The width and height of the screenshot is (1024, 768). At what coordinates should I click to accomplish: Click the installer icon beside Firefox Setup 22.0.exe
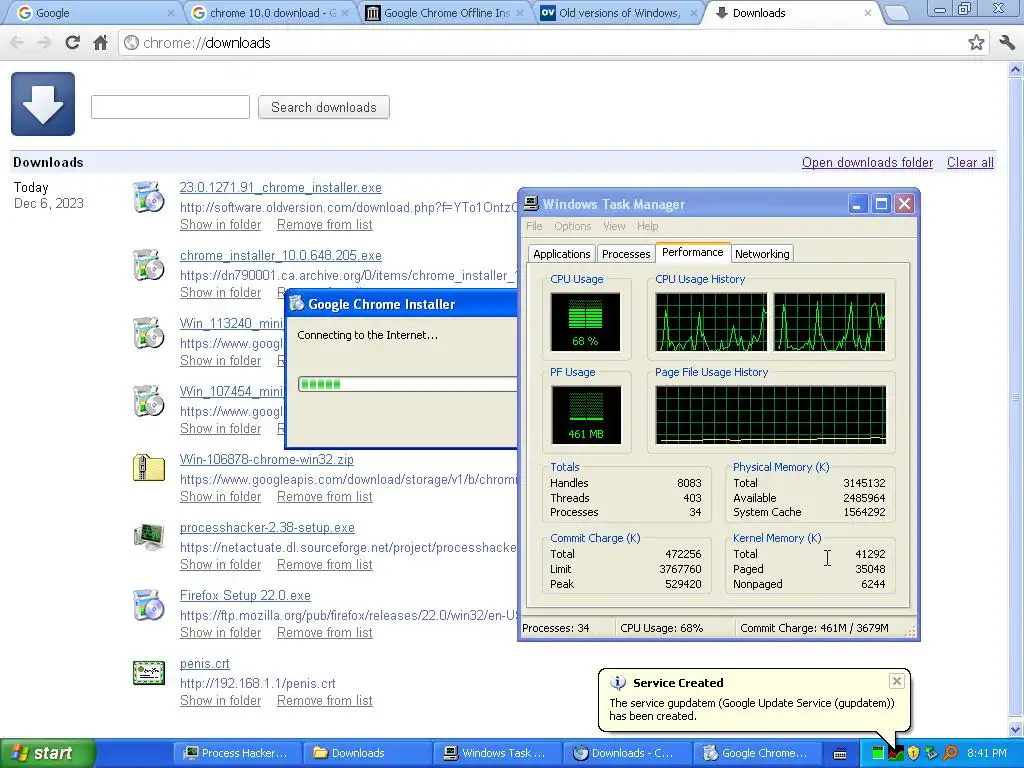click(x=149, y=605)
